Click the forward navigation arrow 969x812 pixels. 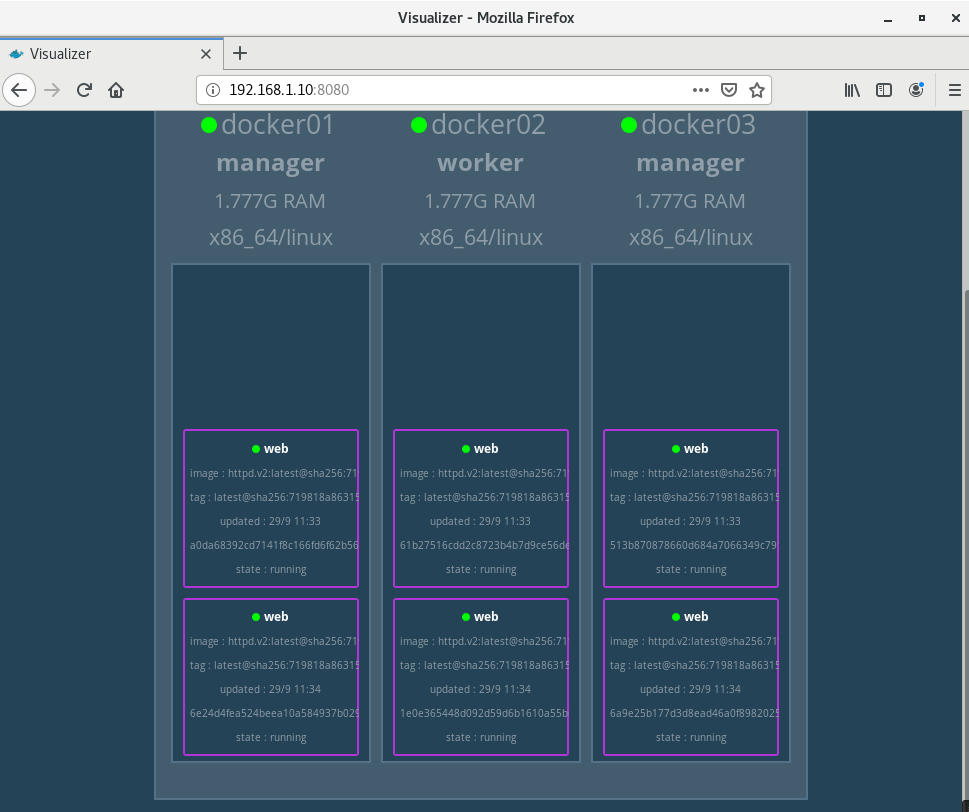click(52, 90)
